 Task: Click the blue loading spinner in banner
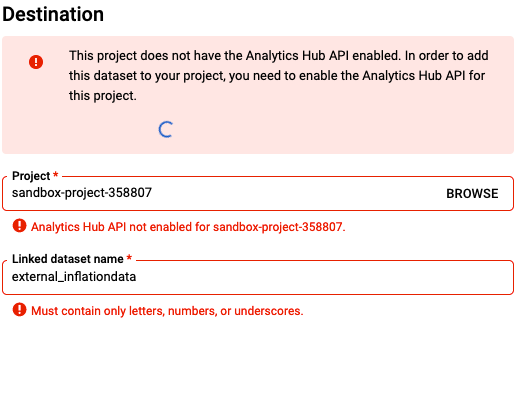click(166, 129)
